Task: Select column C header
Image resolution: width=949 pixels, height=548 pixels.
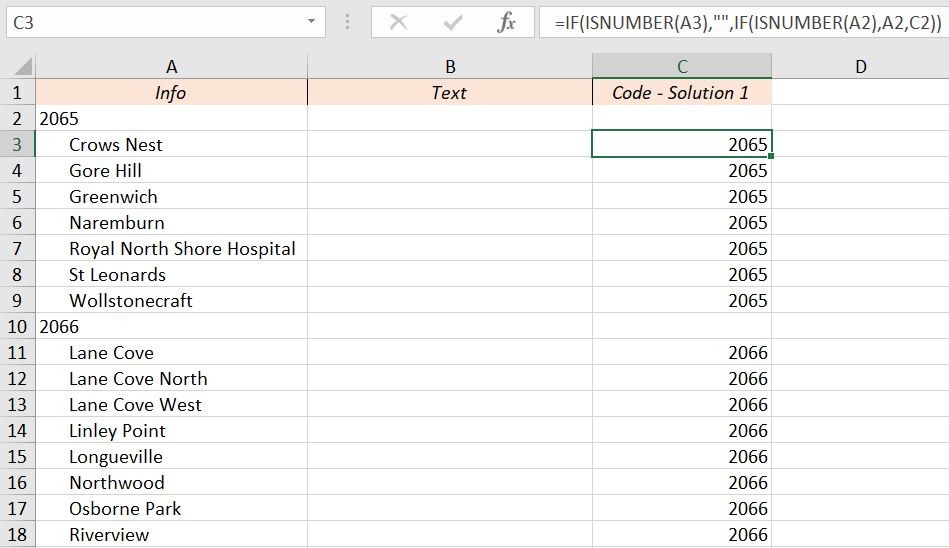Action: (x=681, y=67)
